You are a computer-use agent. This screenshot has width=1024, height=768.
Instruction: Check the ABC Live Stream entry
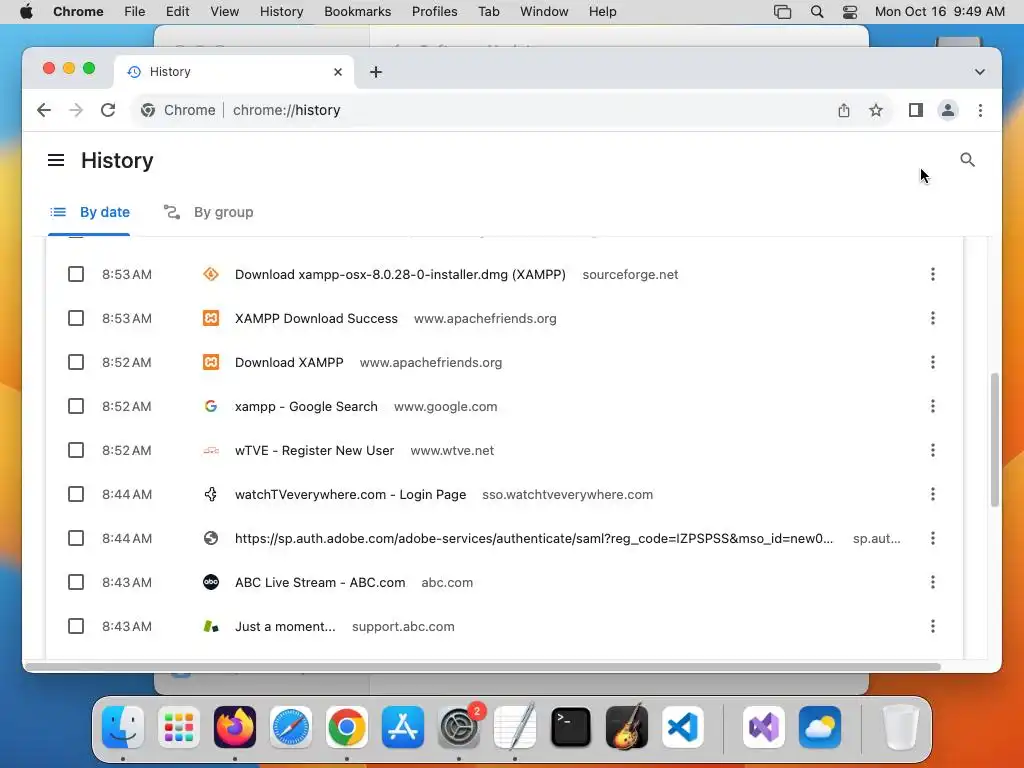tap(76, 582)
